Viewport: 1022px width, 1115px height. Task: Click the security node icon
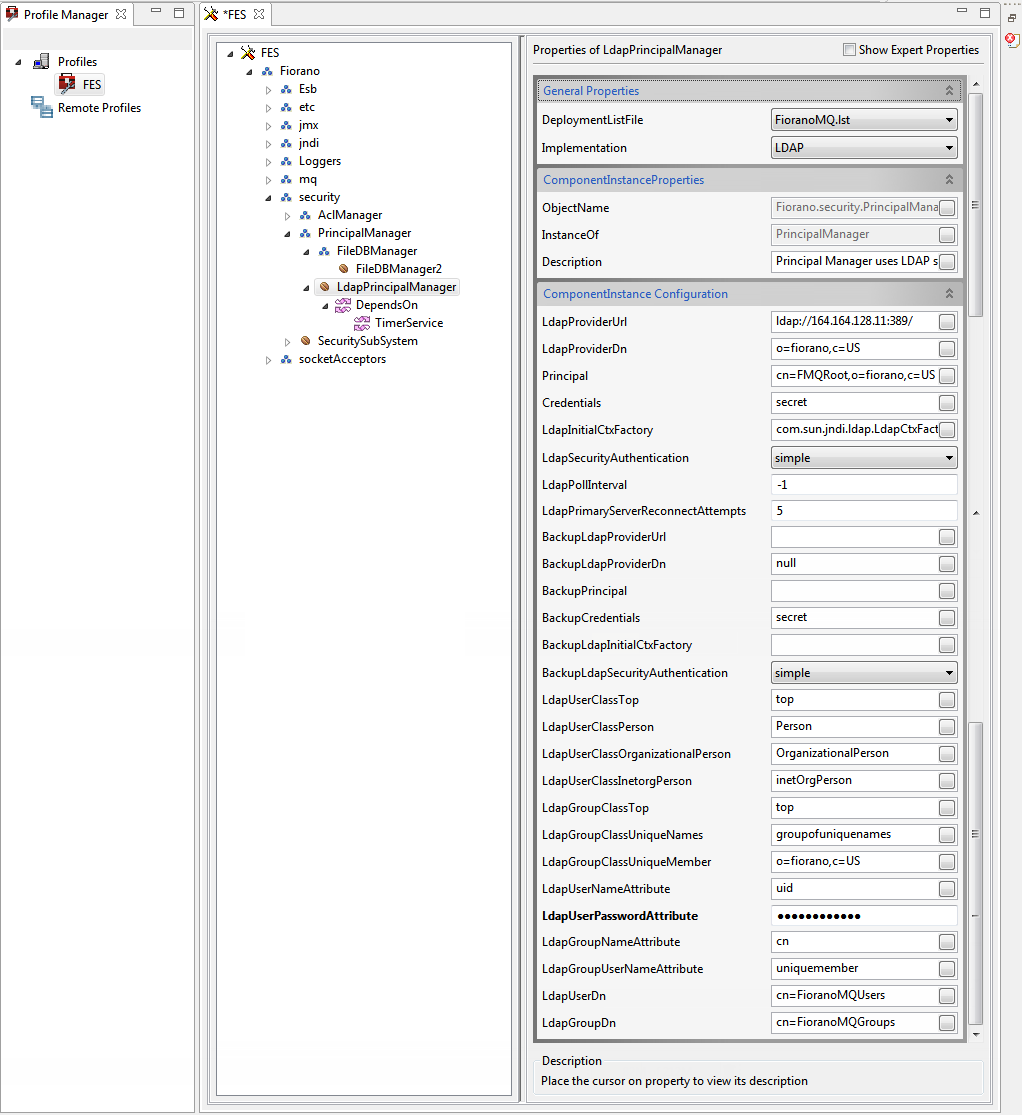coord(286,197)
